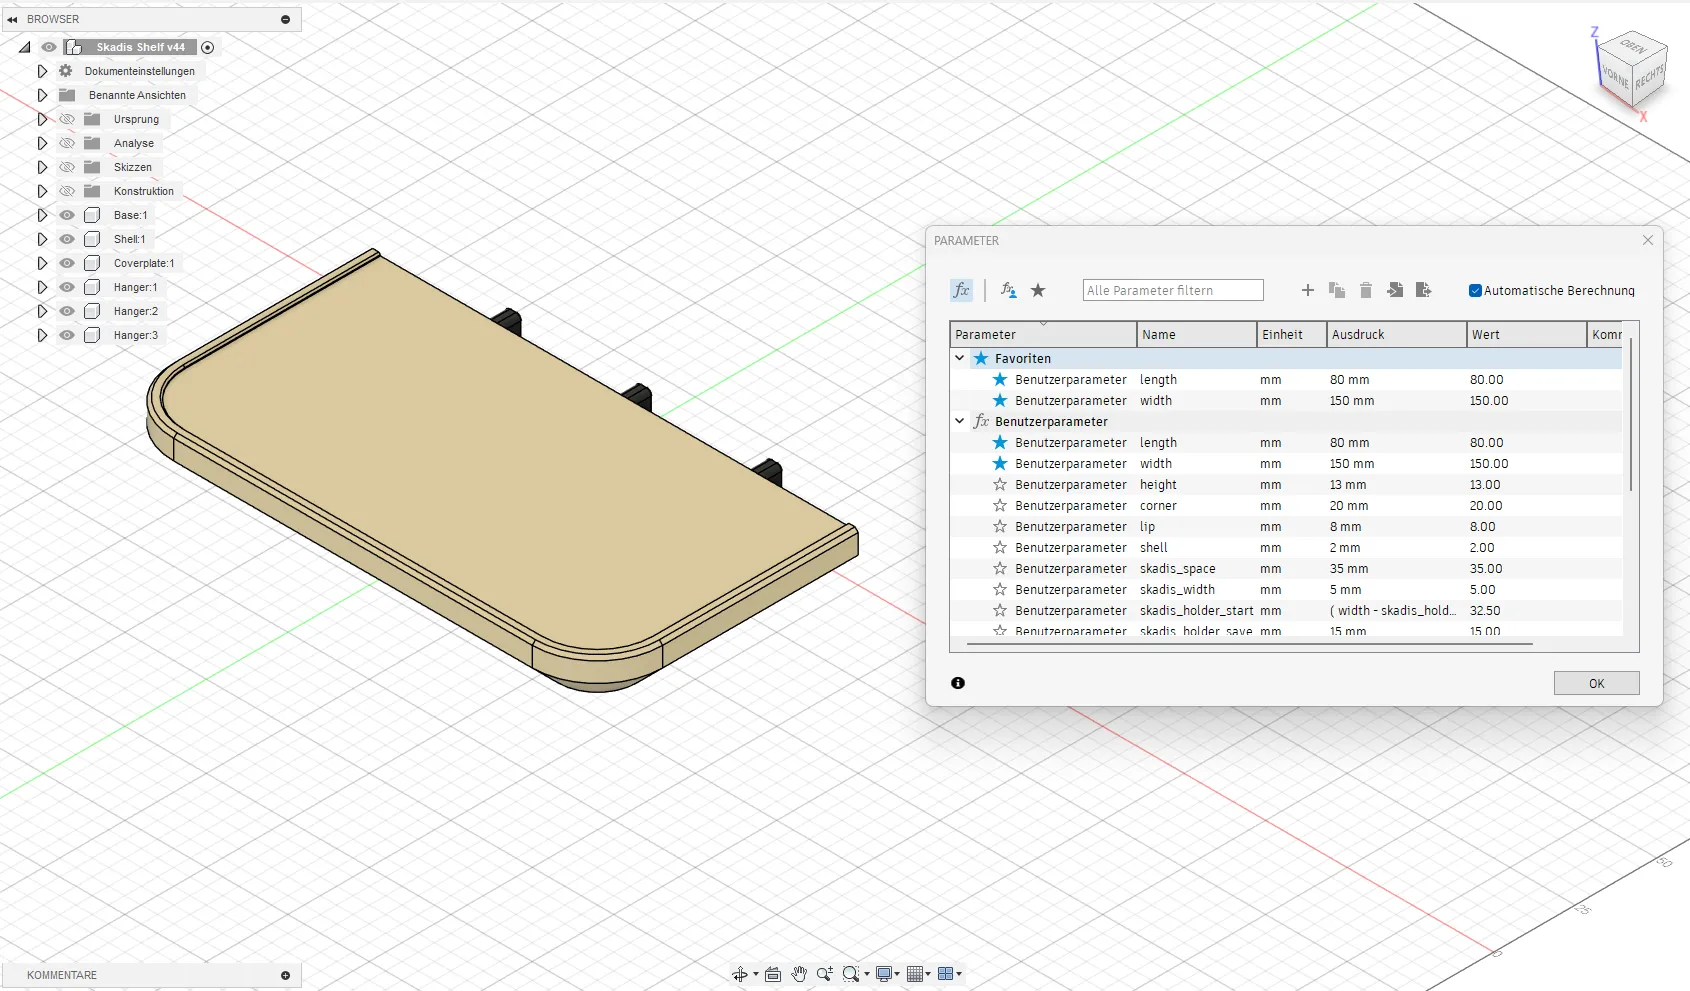Viewport: 1690px width, 991px height.
Task: Open the BROWSER panel header menu
Action: coord(286,19)
